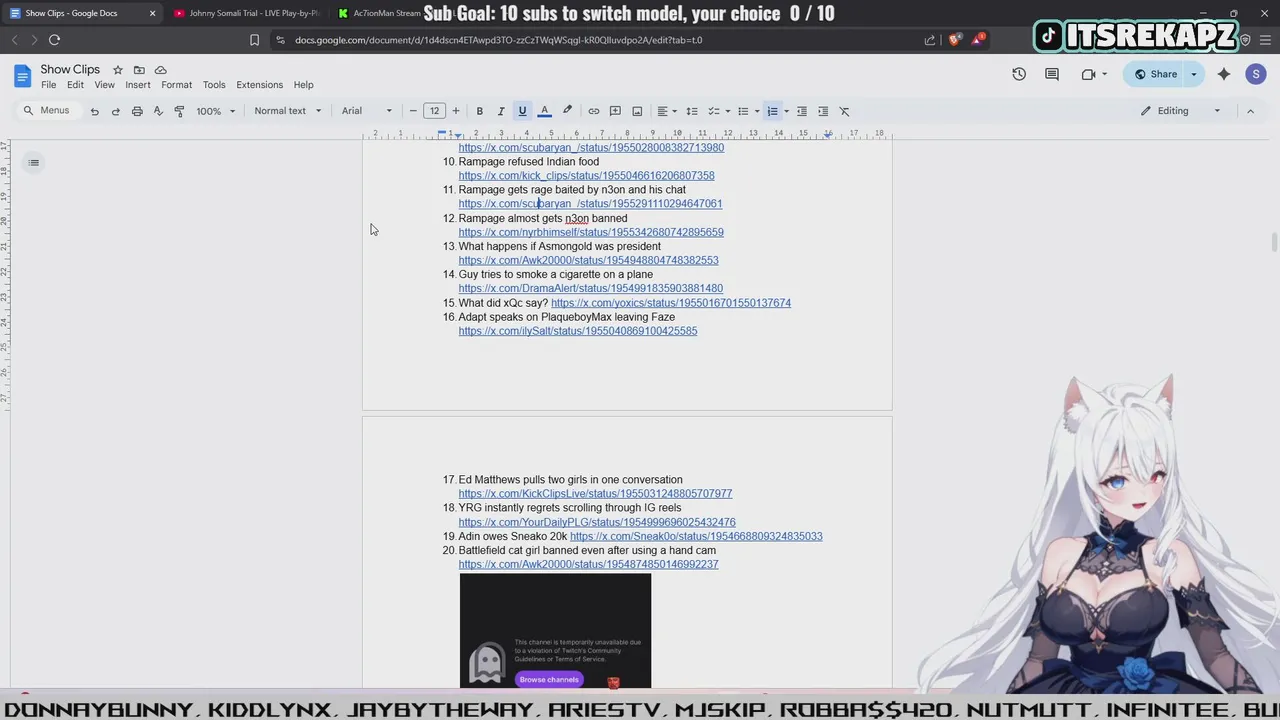Increase font size with plus button
The height and width of the screenshot is (720, 1280).
point(456,111)
